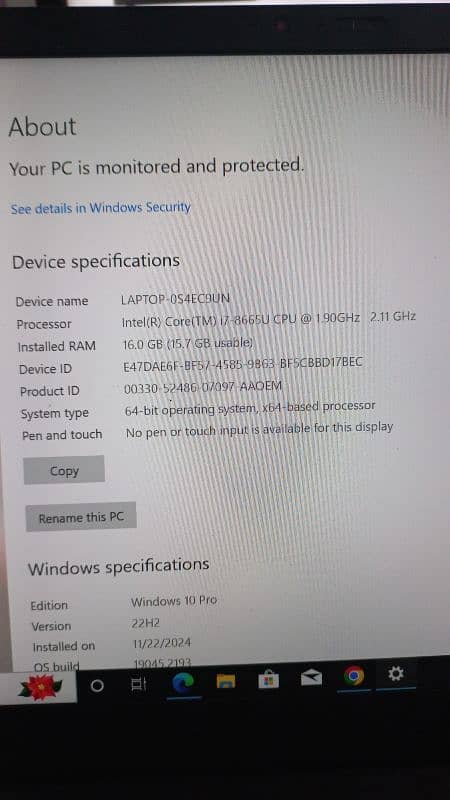450x800 pixels.
Task: Click the 22H2 version value
Action: (146, 622)
